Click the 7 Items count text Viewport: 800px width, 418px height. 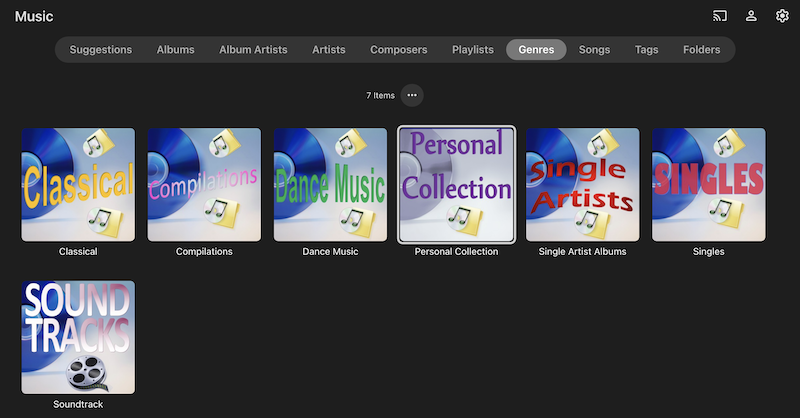[x=381, y=95]
